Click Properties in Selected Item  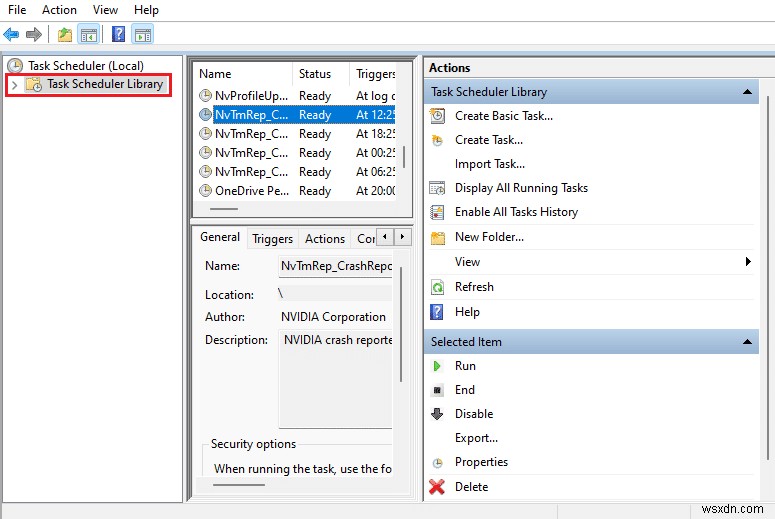(x=481, y=462)
